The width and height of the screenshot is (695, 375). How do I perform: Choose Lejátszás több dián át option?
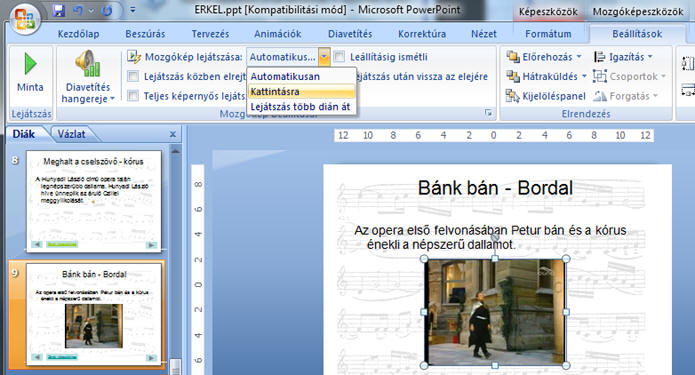point(301,107)
